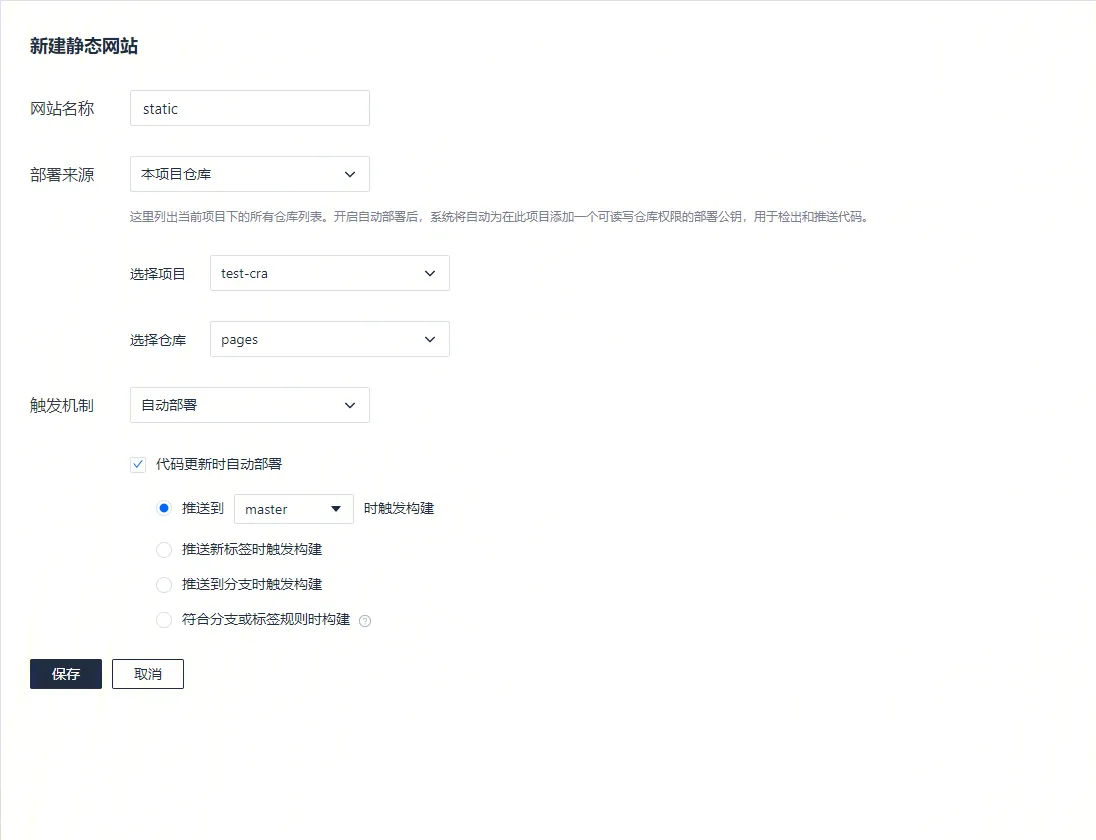Select the 推送到 master radio button
Image resolution: width=1096 pixels, height=840 pixels.
165,508
